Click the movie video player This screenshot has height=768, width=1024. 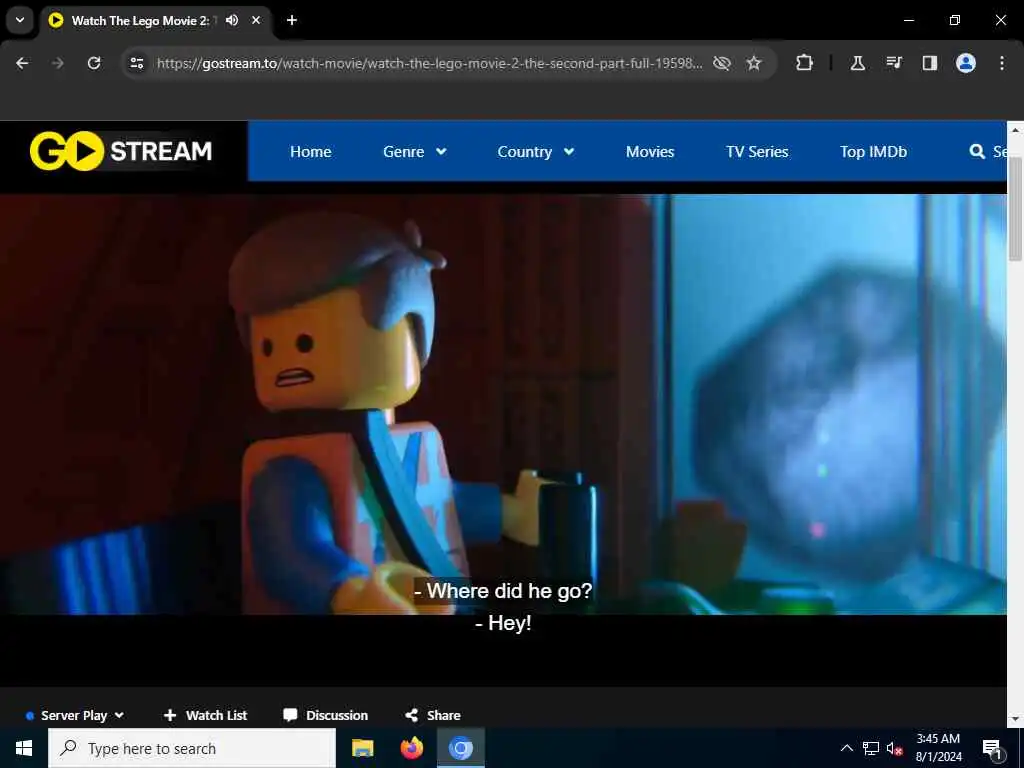(x=503, y=404)
